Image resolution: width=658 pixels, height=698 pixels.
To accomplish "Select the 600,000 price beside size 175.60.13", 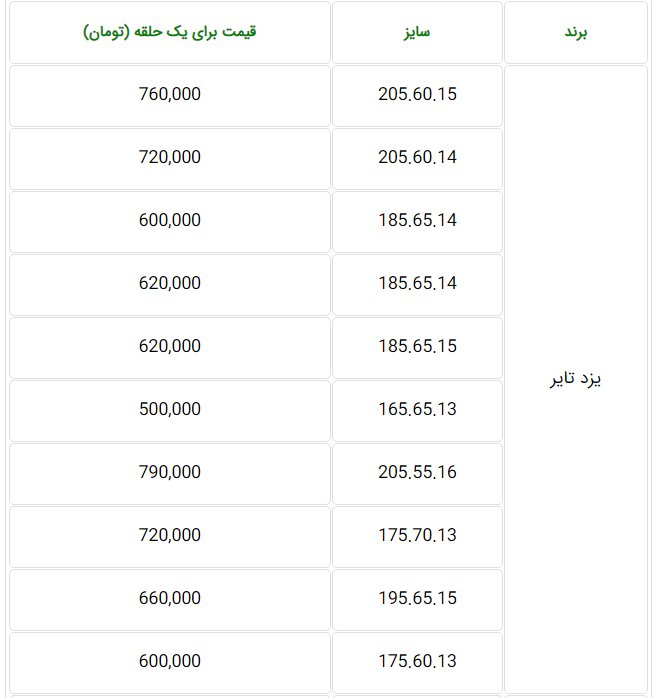I will (170, 661).
